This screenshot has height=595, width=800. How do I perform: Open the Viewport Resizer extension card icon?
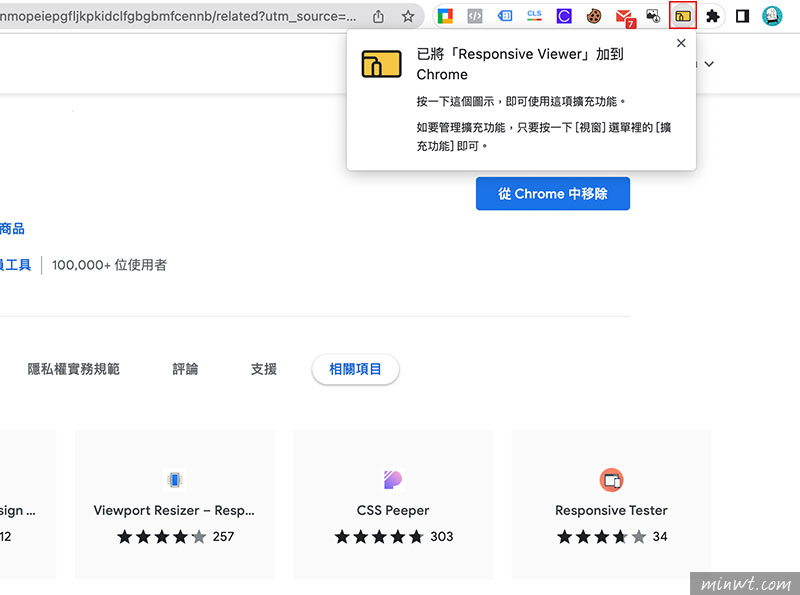[174, 480]
